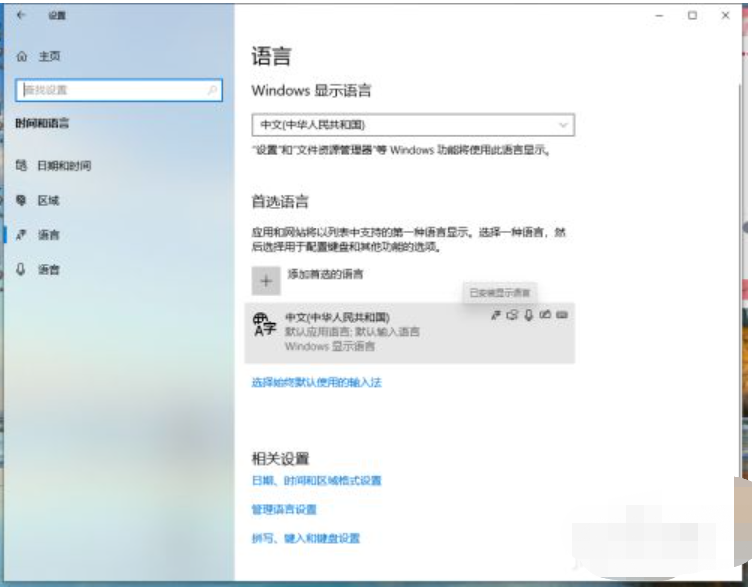Click the 中文 language A字 icon

[264, 325]
